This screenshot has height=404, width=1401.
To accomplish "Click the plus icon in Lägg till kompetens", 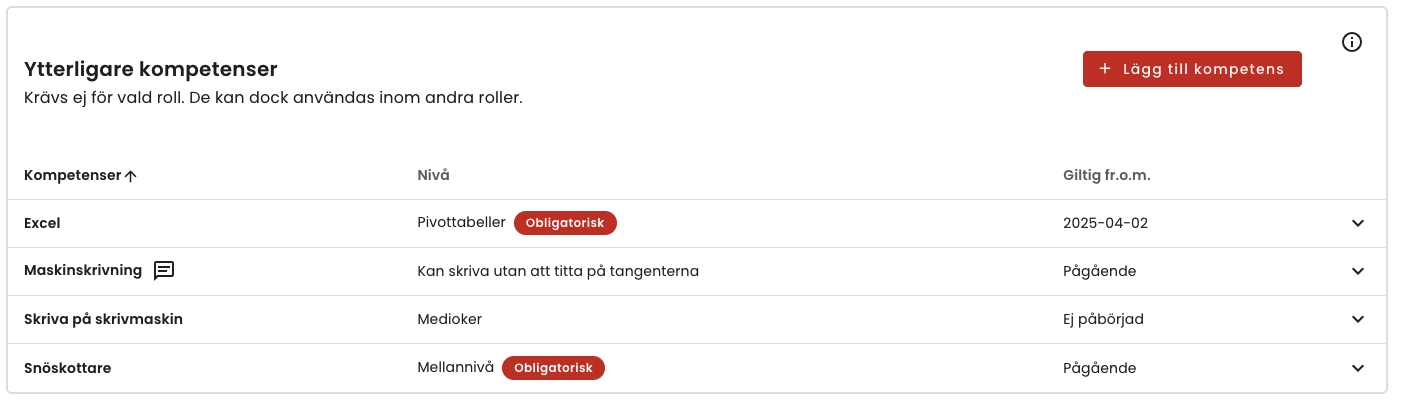I will 1105,69.
